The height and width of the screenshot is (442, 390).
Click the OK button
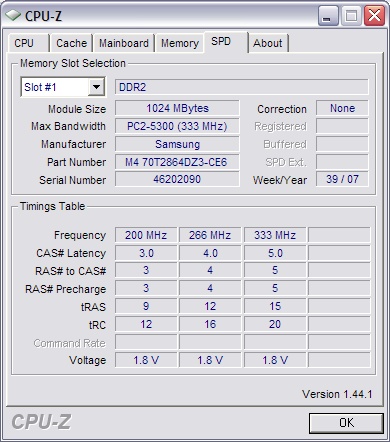click(x=346, y=423)
